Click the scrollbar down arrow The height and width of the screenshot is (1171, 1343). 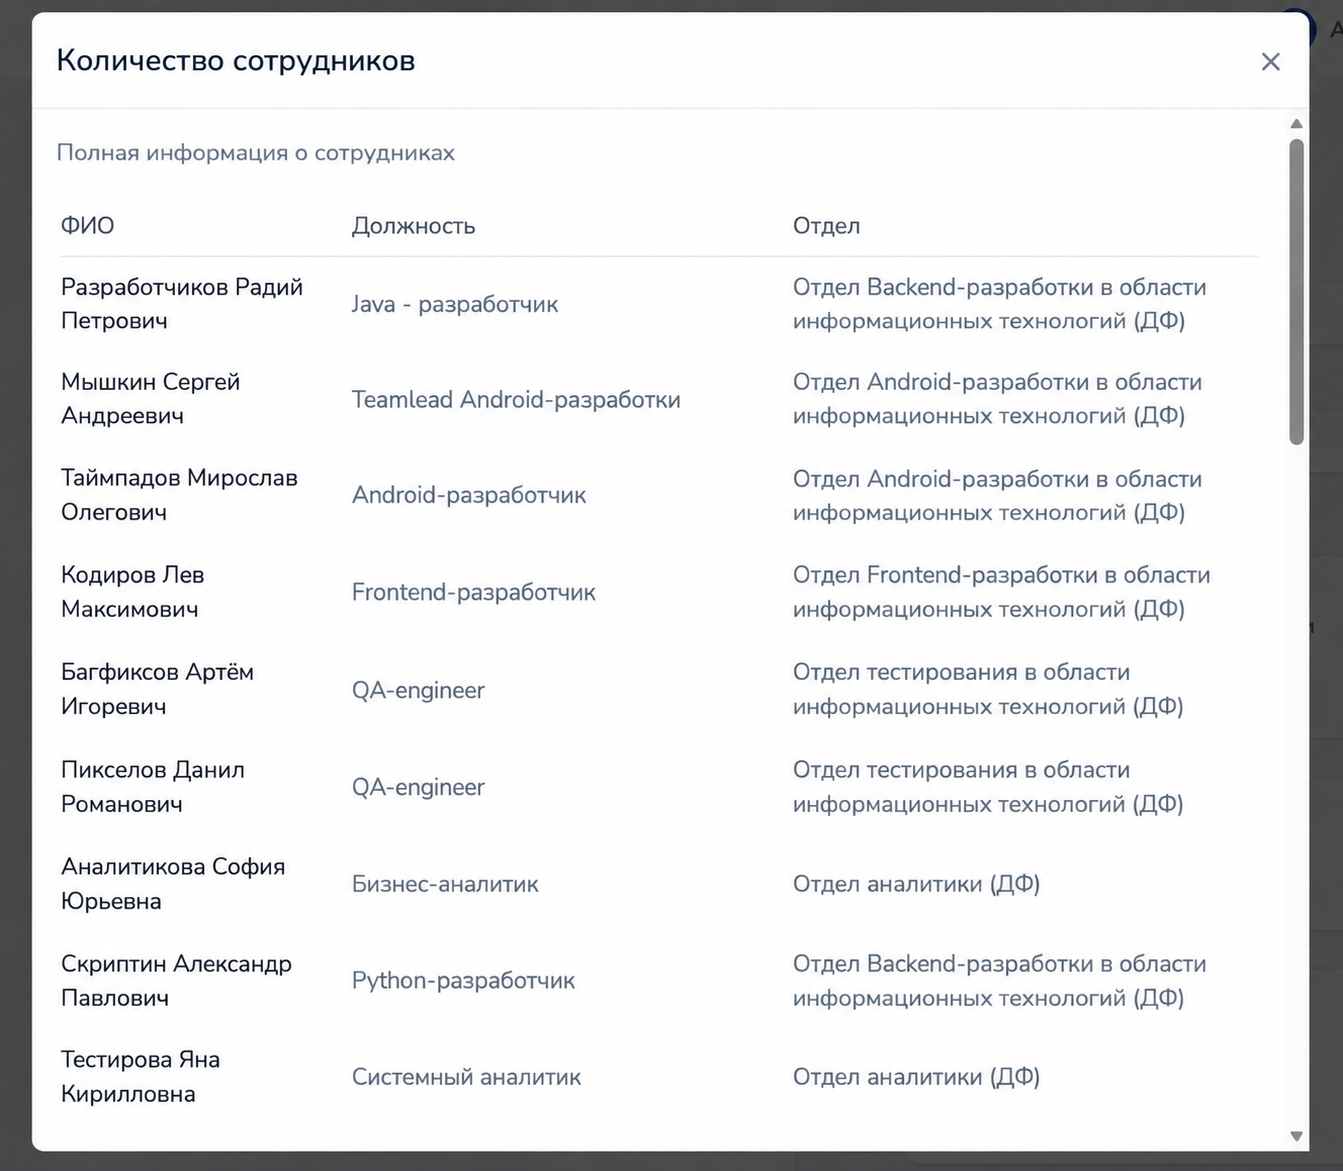pyautogui.click(x=1296, y=1136)
